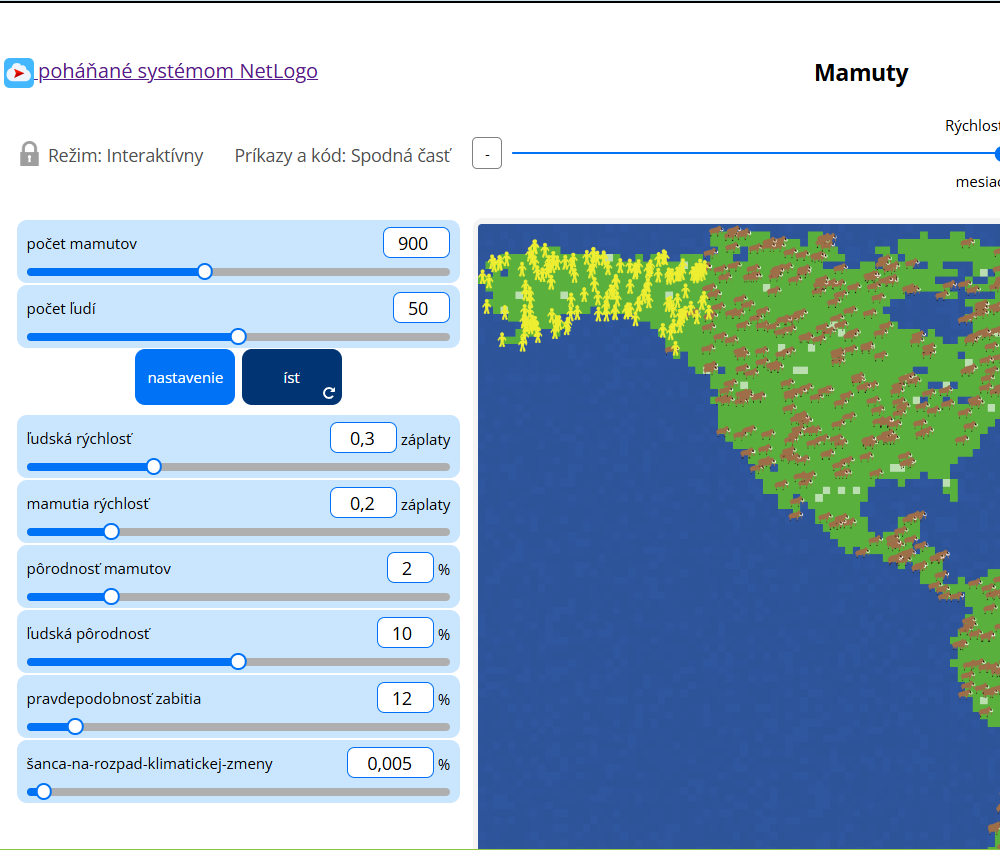
Task: Click the počet ľudí slider handle
Action: point(238,337)
